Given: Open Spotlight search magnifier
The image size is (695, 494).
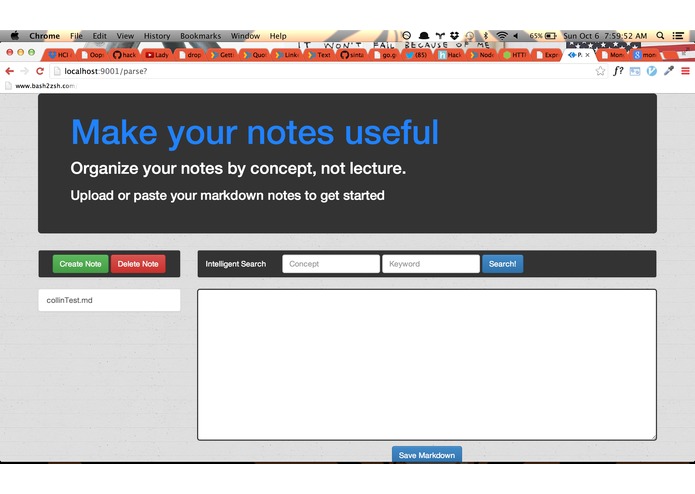Looking at the screenshot, I should (x=660, y=35).
